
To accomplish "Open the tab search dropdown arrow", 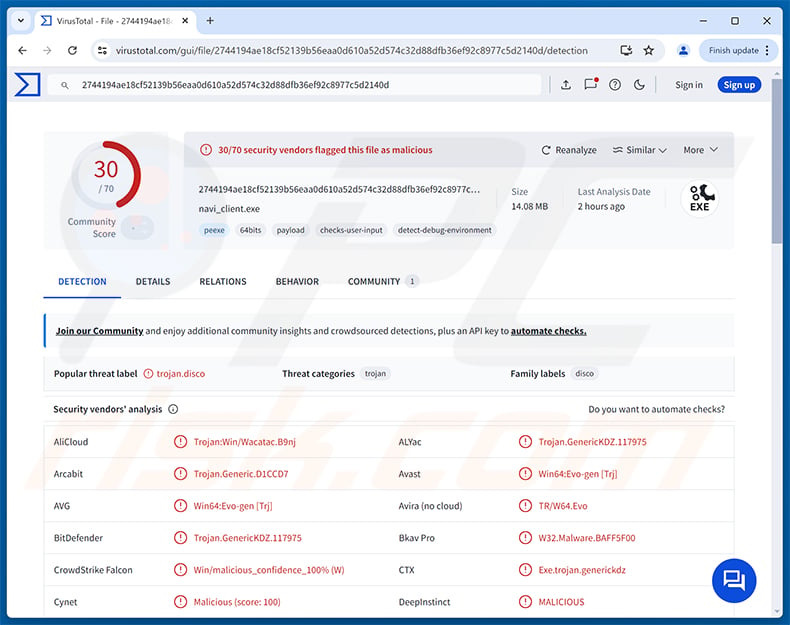I will click(x=21, y=21).
